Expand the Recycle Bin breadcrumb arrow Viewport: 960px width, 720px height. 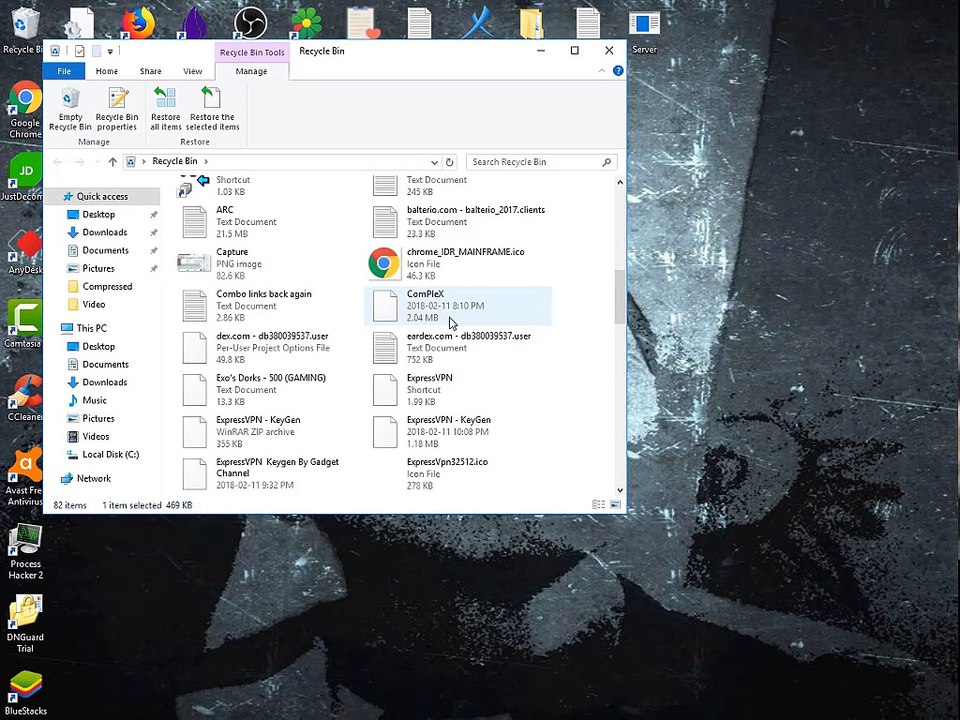[206, 162]
